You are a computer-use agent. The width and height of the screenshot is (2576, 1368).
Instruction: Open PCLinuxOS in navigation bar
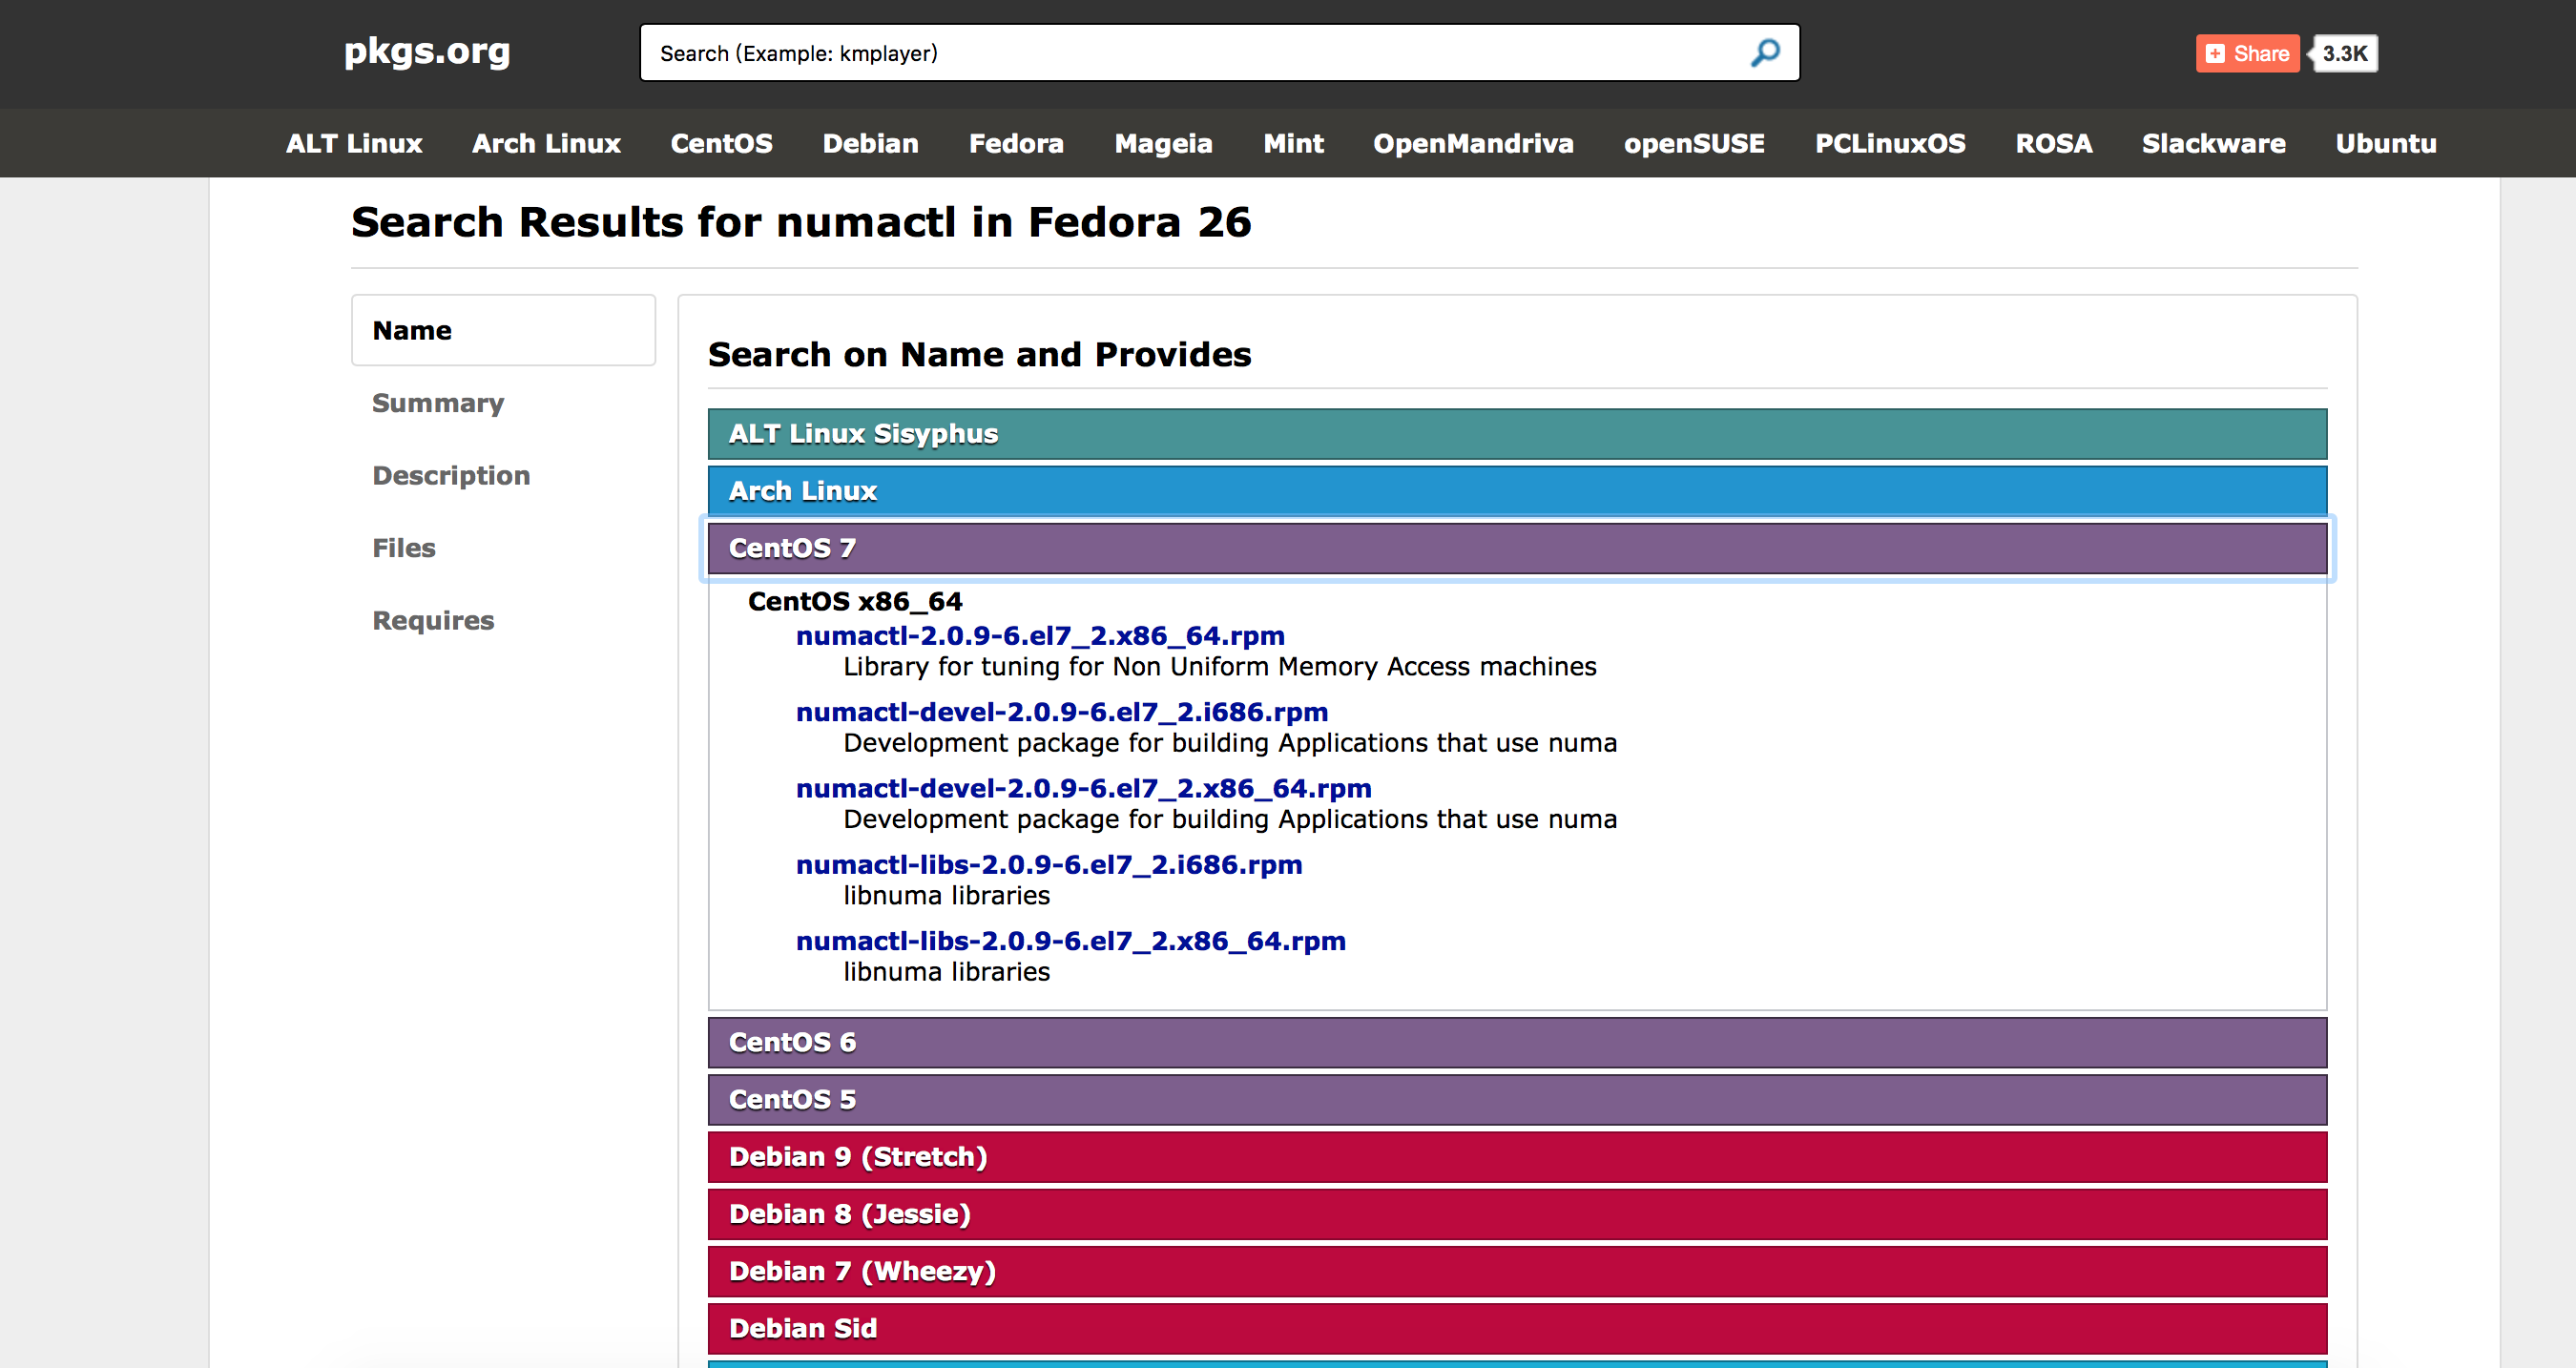click(x=1890, y=143)
